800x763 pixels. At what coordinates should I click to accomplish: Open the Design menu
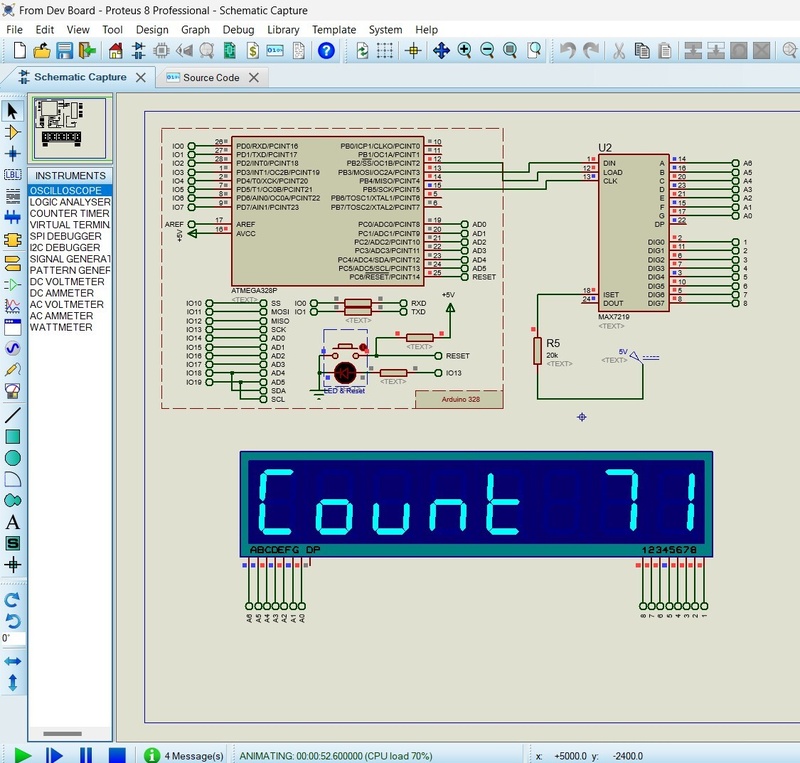pyautogui.click(x=152, y=30)
